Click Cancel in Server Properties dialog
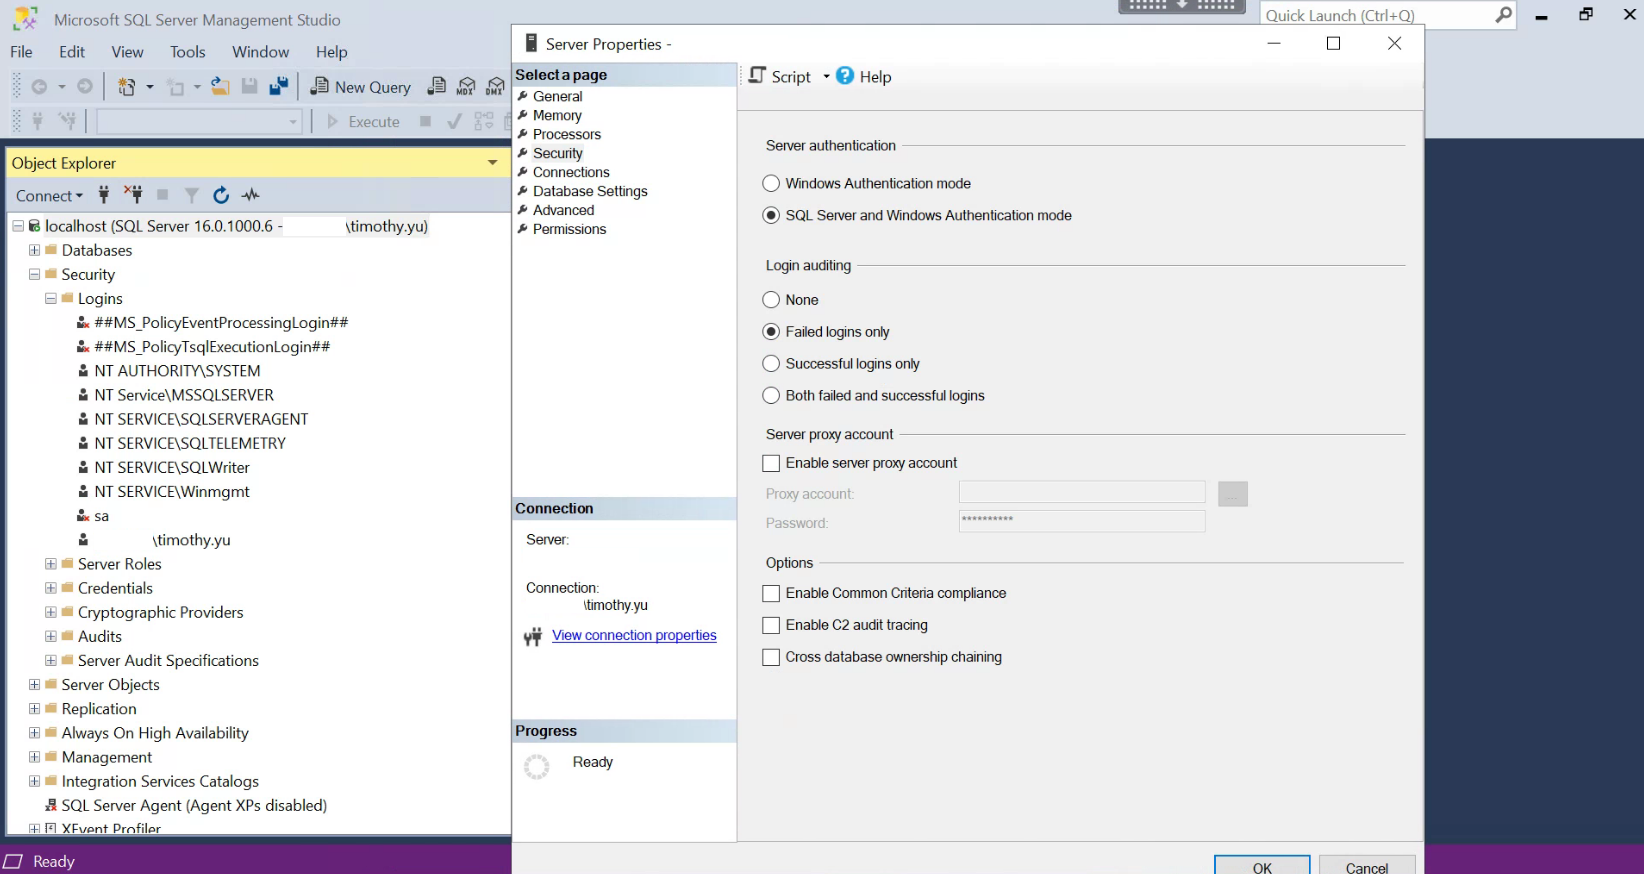This screenshot has width=1644, height=874. coord(1367,866)
